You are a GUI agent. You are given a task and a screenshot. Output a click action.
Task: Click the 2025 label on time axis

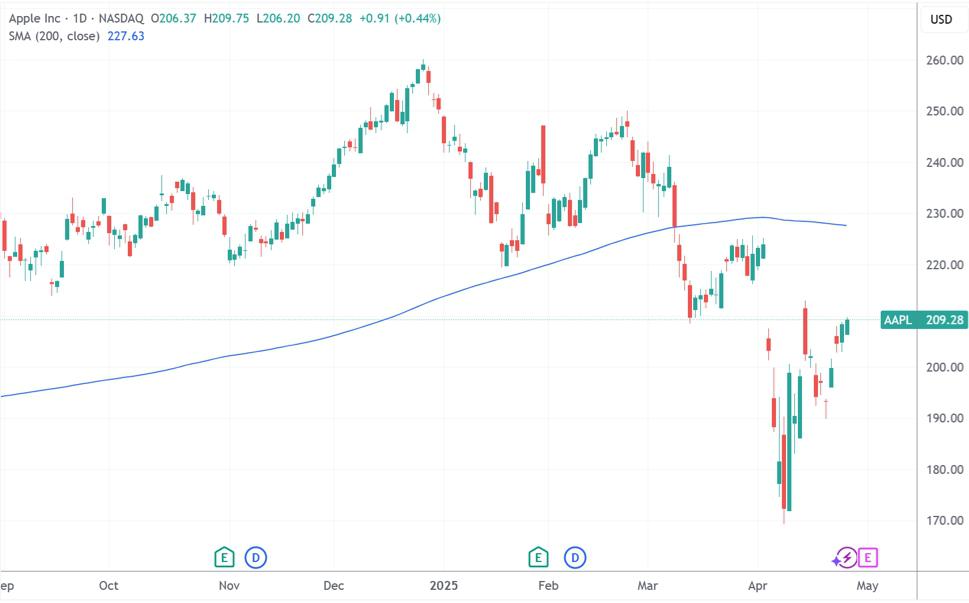coord(441,586)
